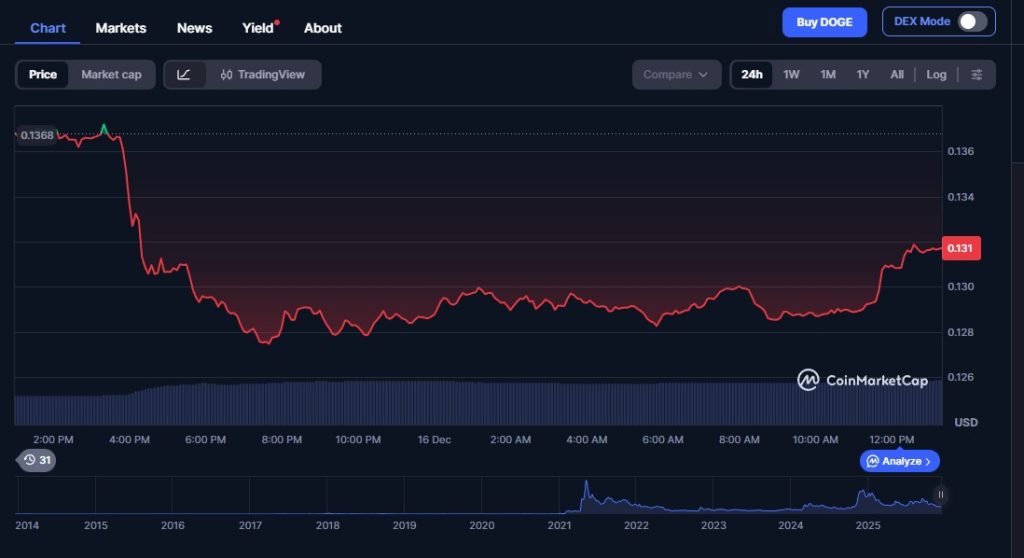Choose the 1Y time range
Screen dimensions: 1024x558
862,75
